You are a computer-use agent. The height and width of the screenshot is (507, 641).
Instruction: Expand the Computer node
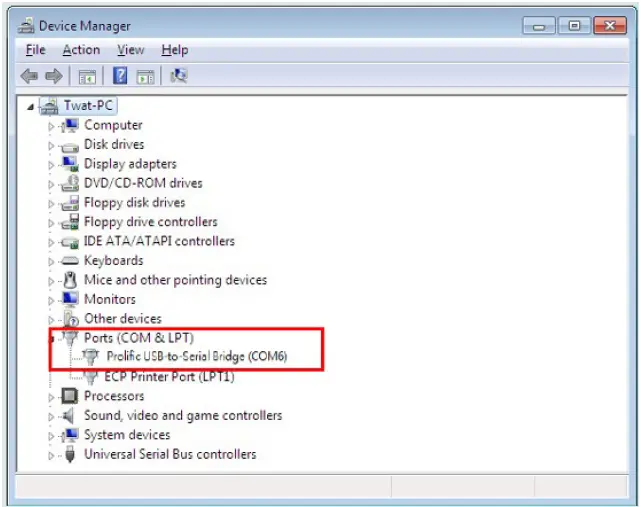(51, 126)
